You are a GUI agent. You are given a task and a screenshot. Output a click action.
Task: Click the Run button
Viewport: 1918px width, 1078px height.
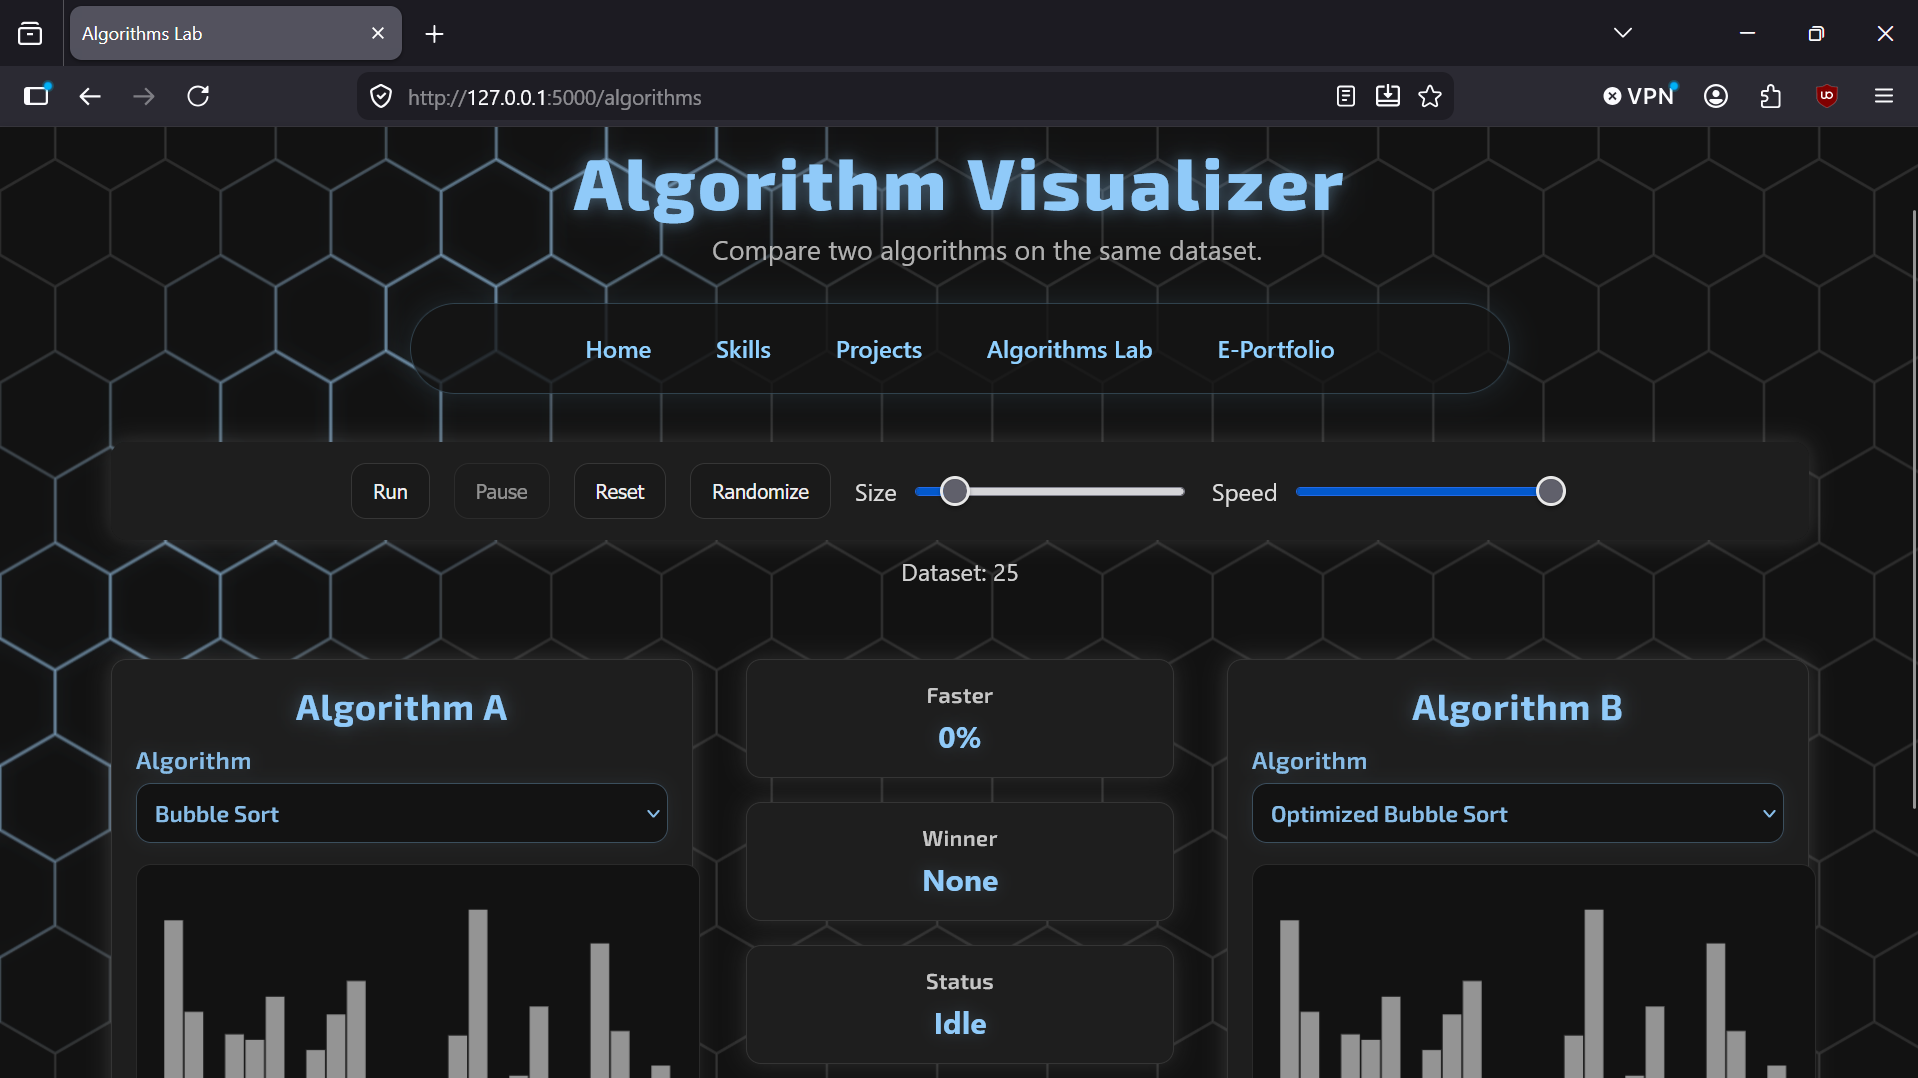click(x=390, y=492)
